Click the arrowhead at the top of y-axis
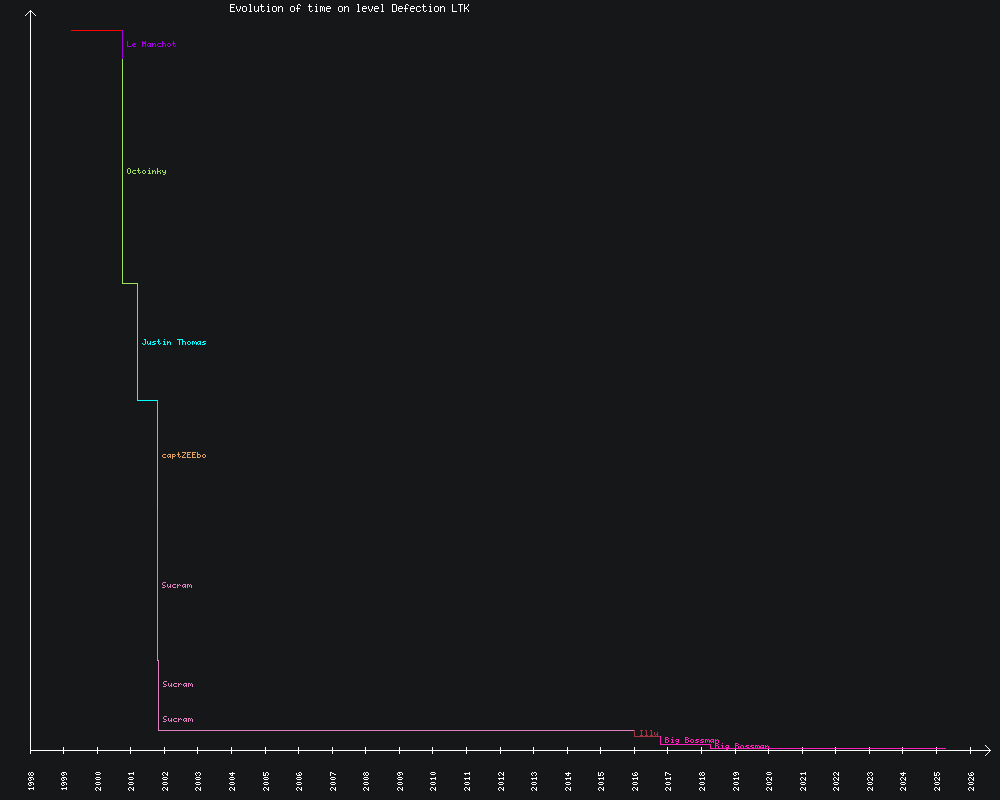 (31, 13)
